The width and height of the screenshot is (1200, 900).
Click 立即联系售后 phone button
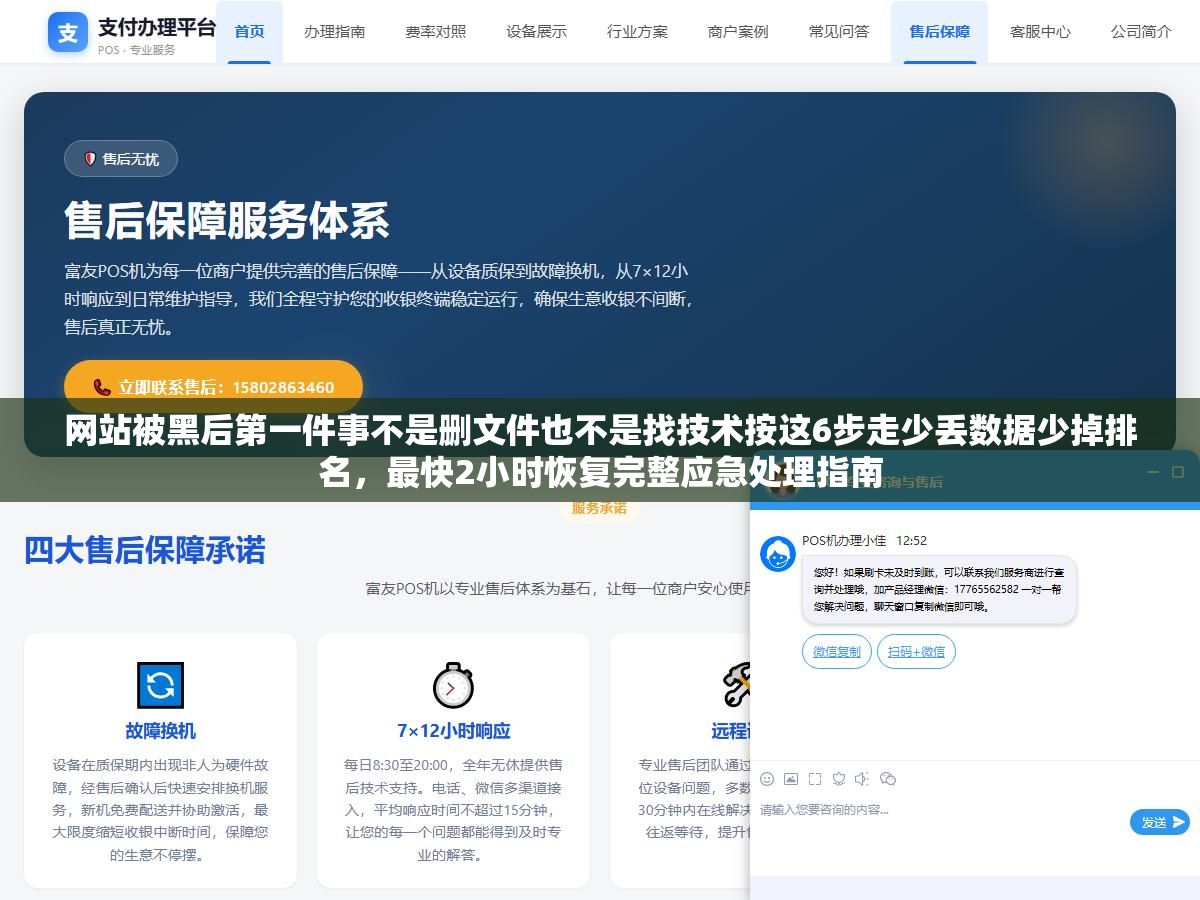(x=213, y=387)
